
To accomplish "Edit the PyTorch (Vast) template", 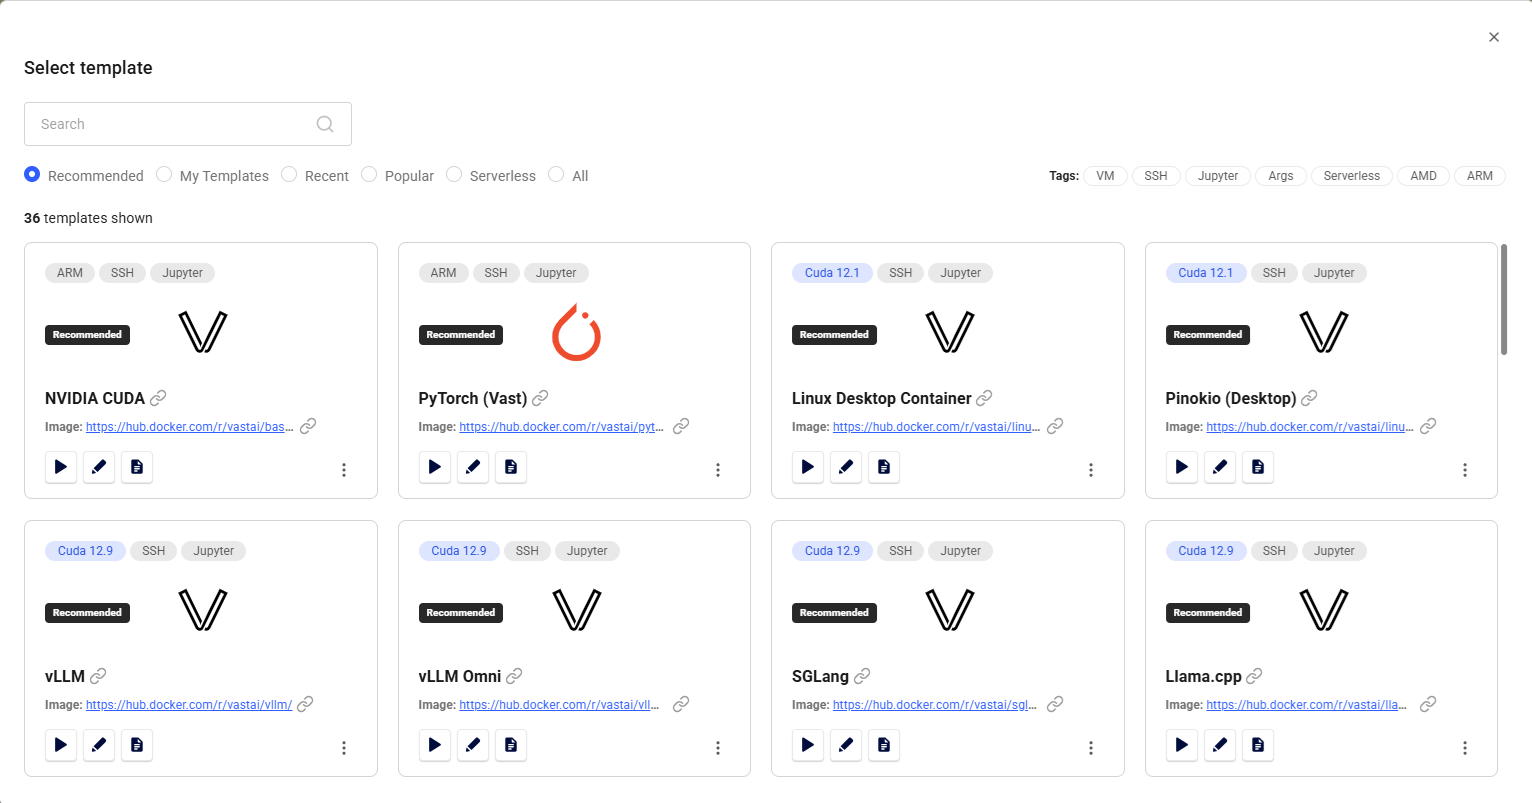I will tap(473, 467).
